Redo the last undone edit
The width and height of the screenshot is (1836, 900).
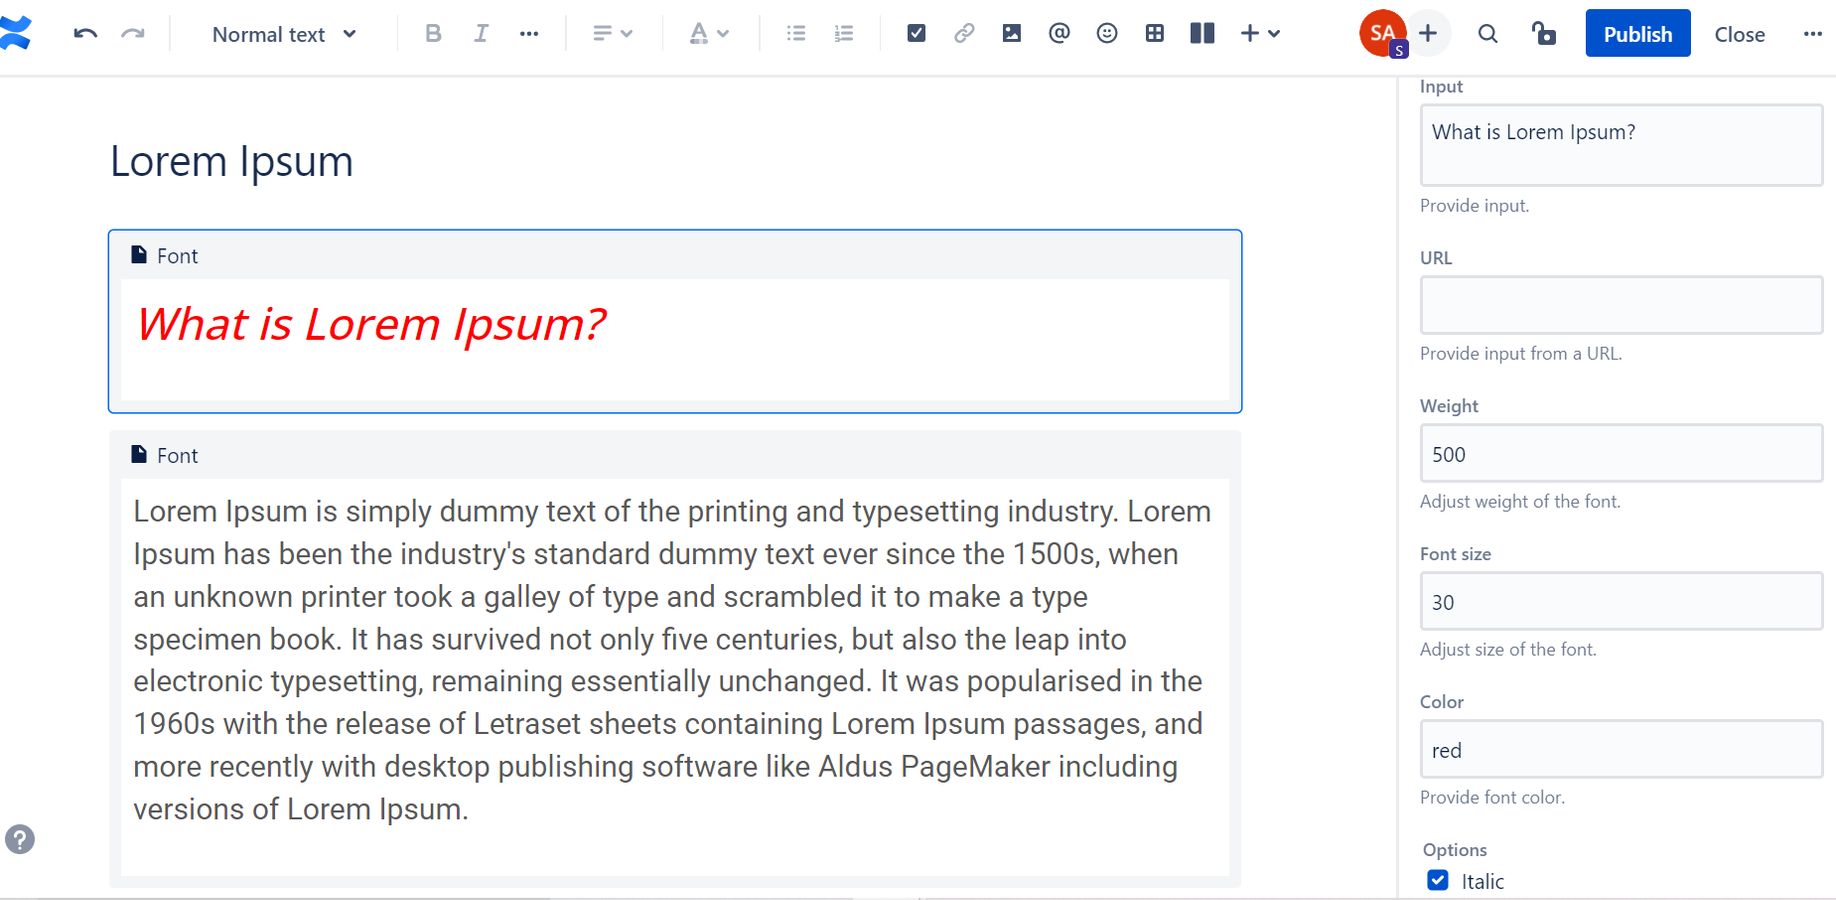(132, 34)
